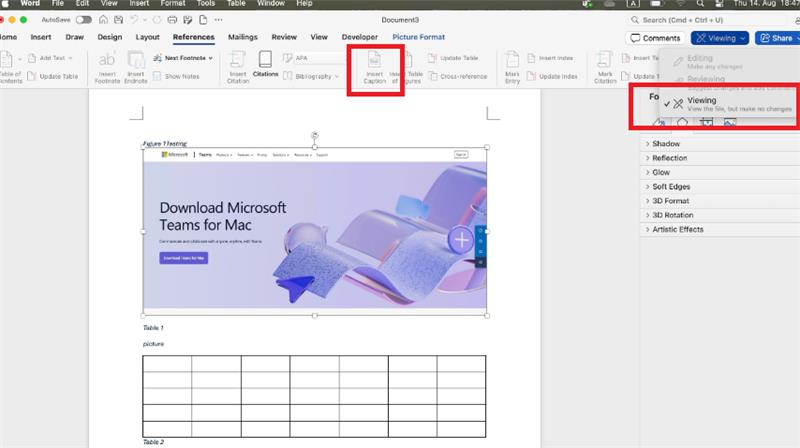Screen dimensions: 800x448
Task: Click the Comments button
Action: [655, 38]
